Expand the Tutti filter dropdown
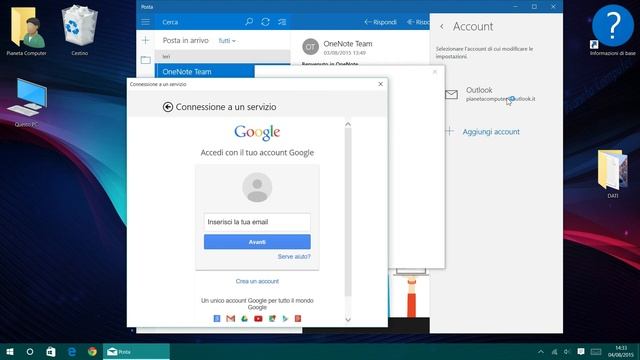The height and width of the screenshot is (360, 640). pos(227,41)
